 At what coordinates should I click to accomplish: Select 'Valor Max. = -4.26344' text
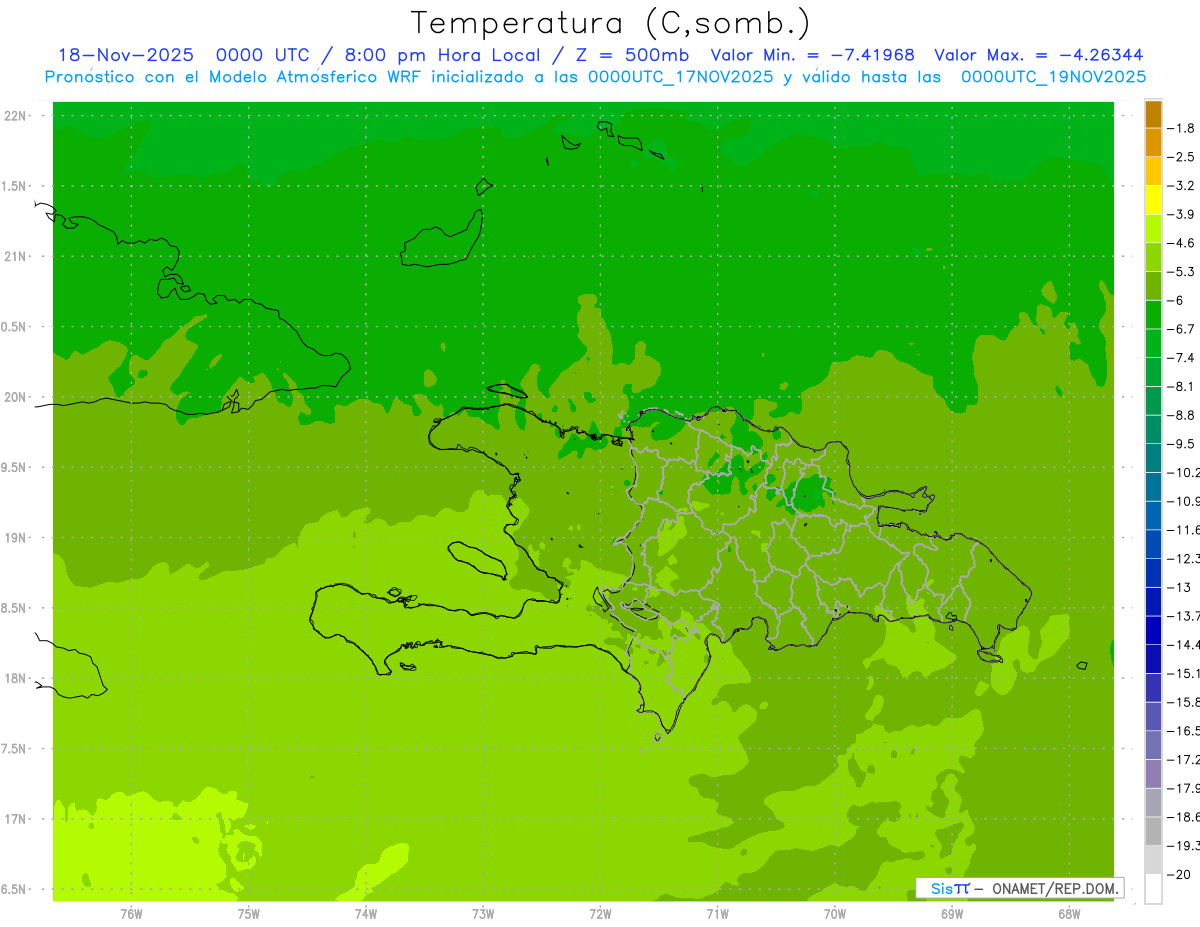click(x=1038, y=55)
